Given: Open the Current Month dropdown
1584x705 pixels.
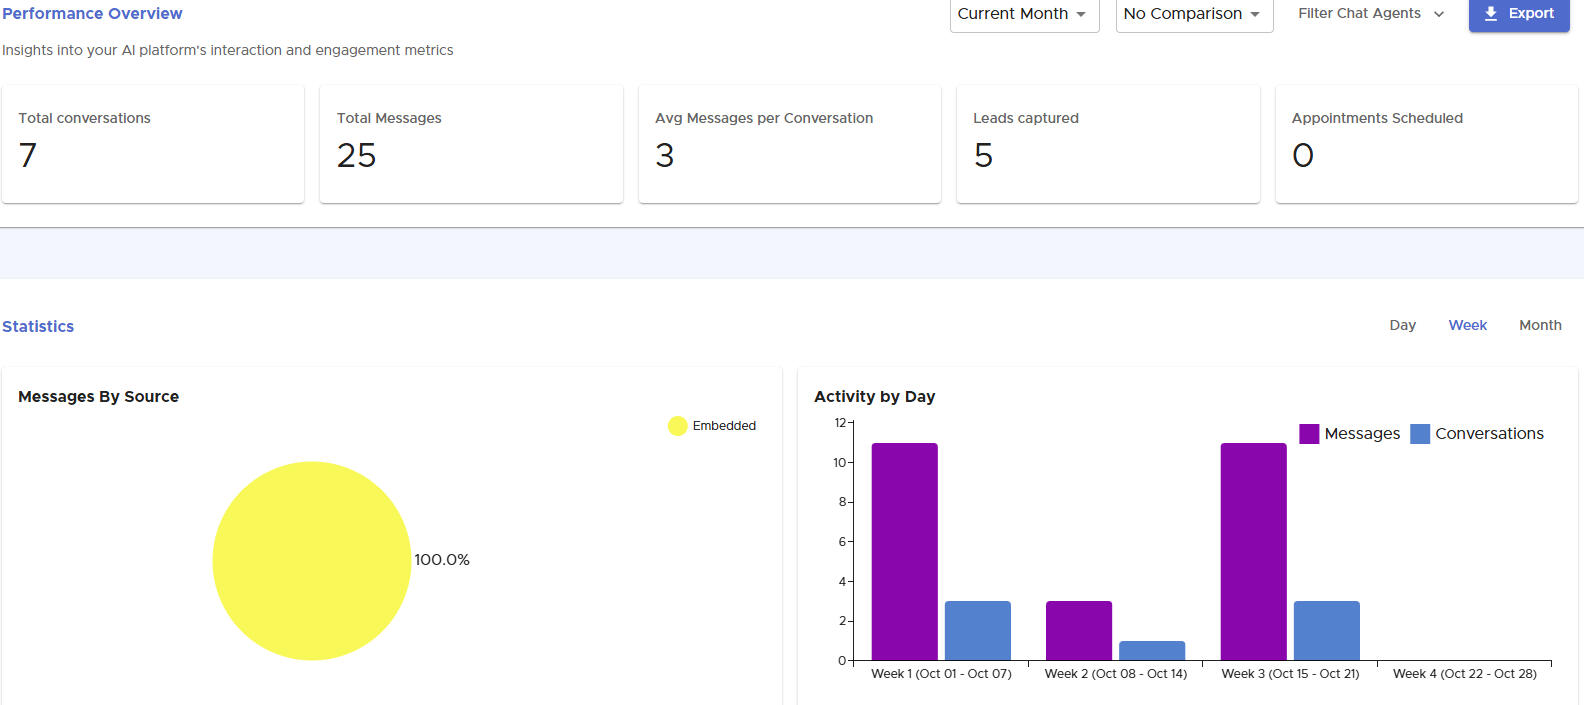Looking at the screenshot, I should (x=1023, y=14).
